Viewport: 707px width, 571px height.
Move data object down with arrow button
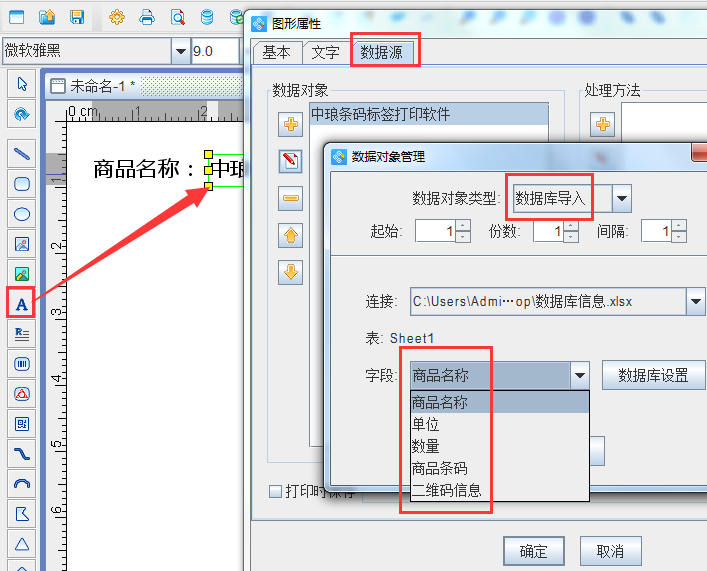coord(290,272)
